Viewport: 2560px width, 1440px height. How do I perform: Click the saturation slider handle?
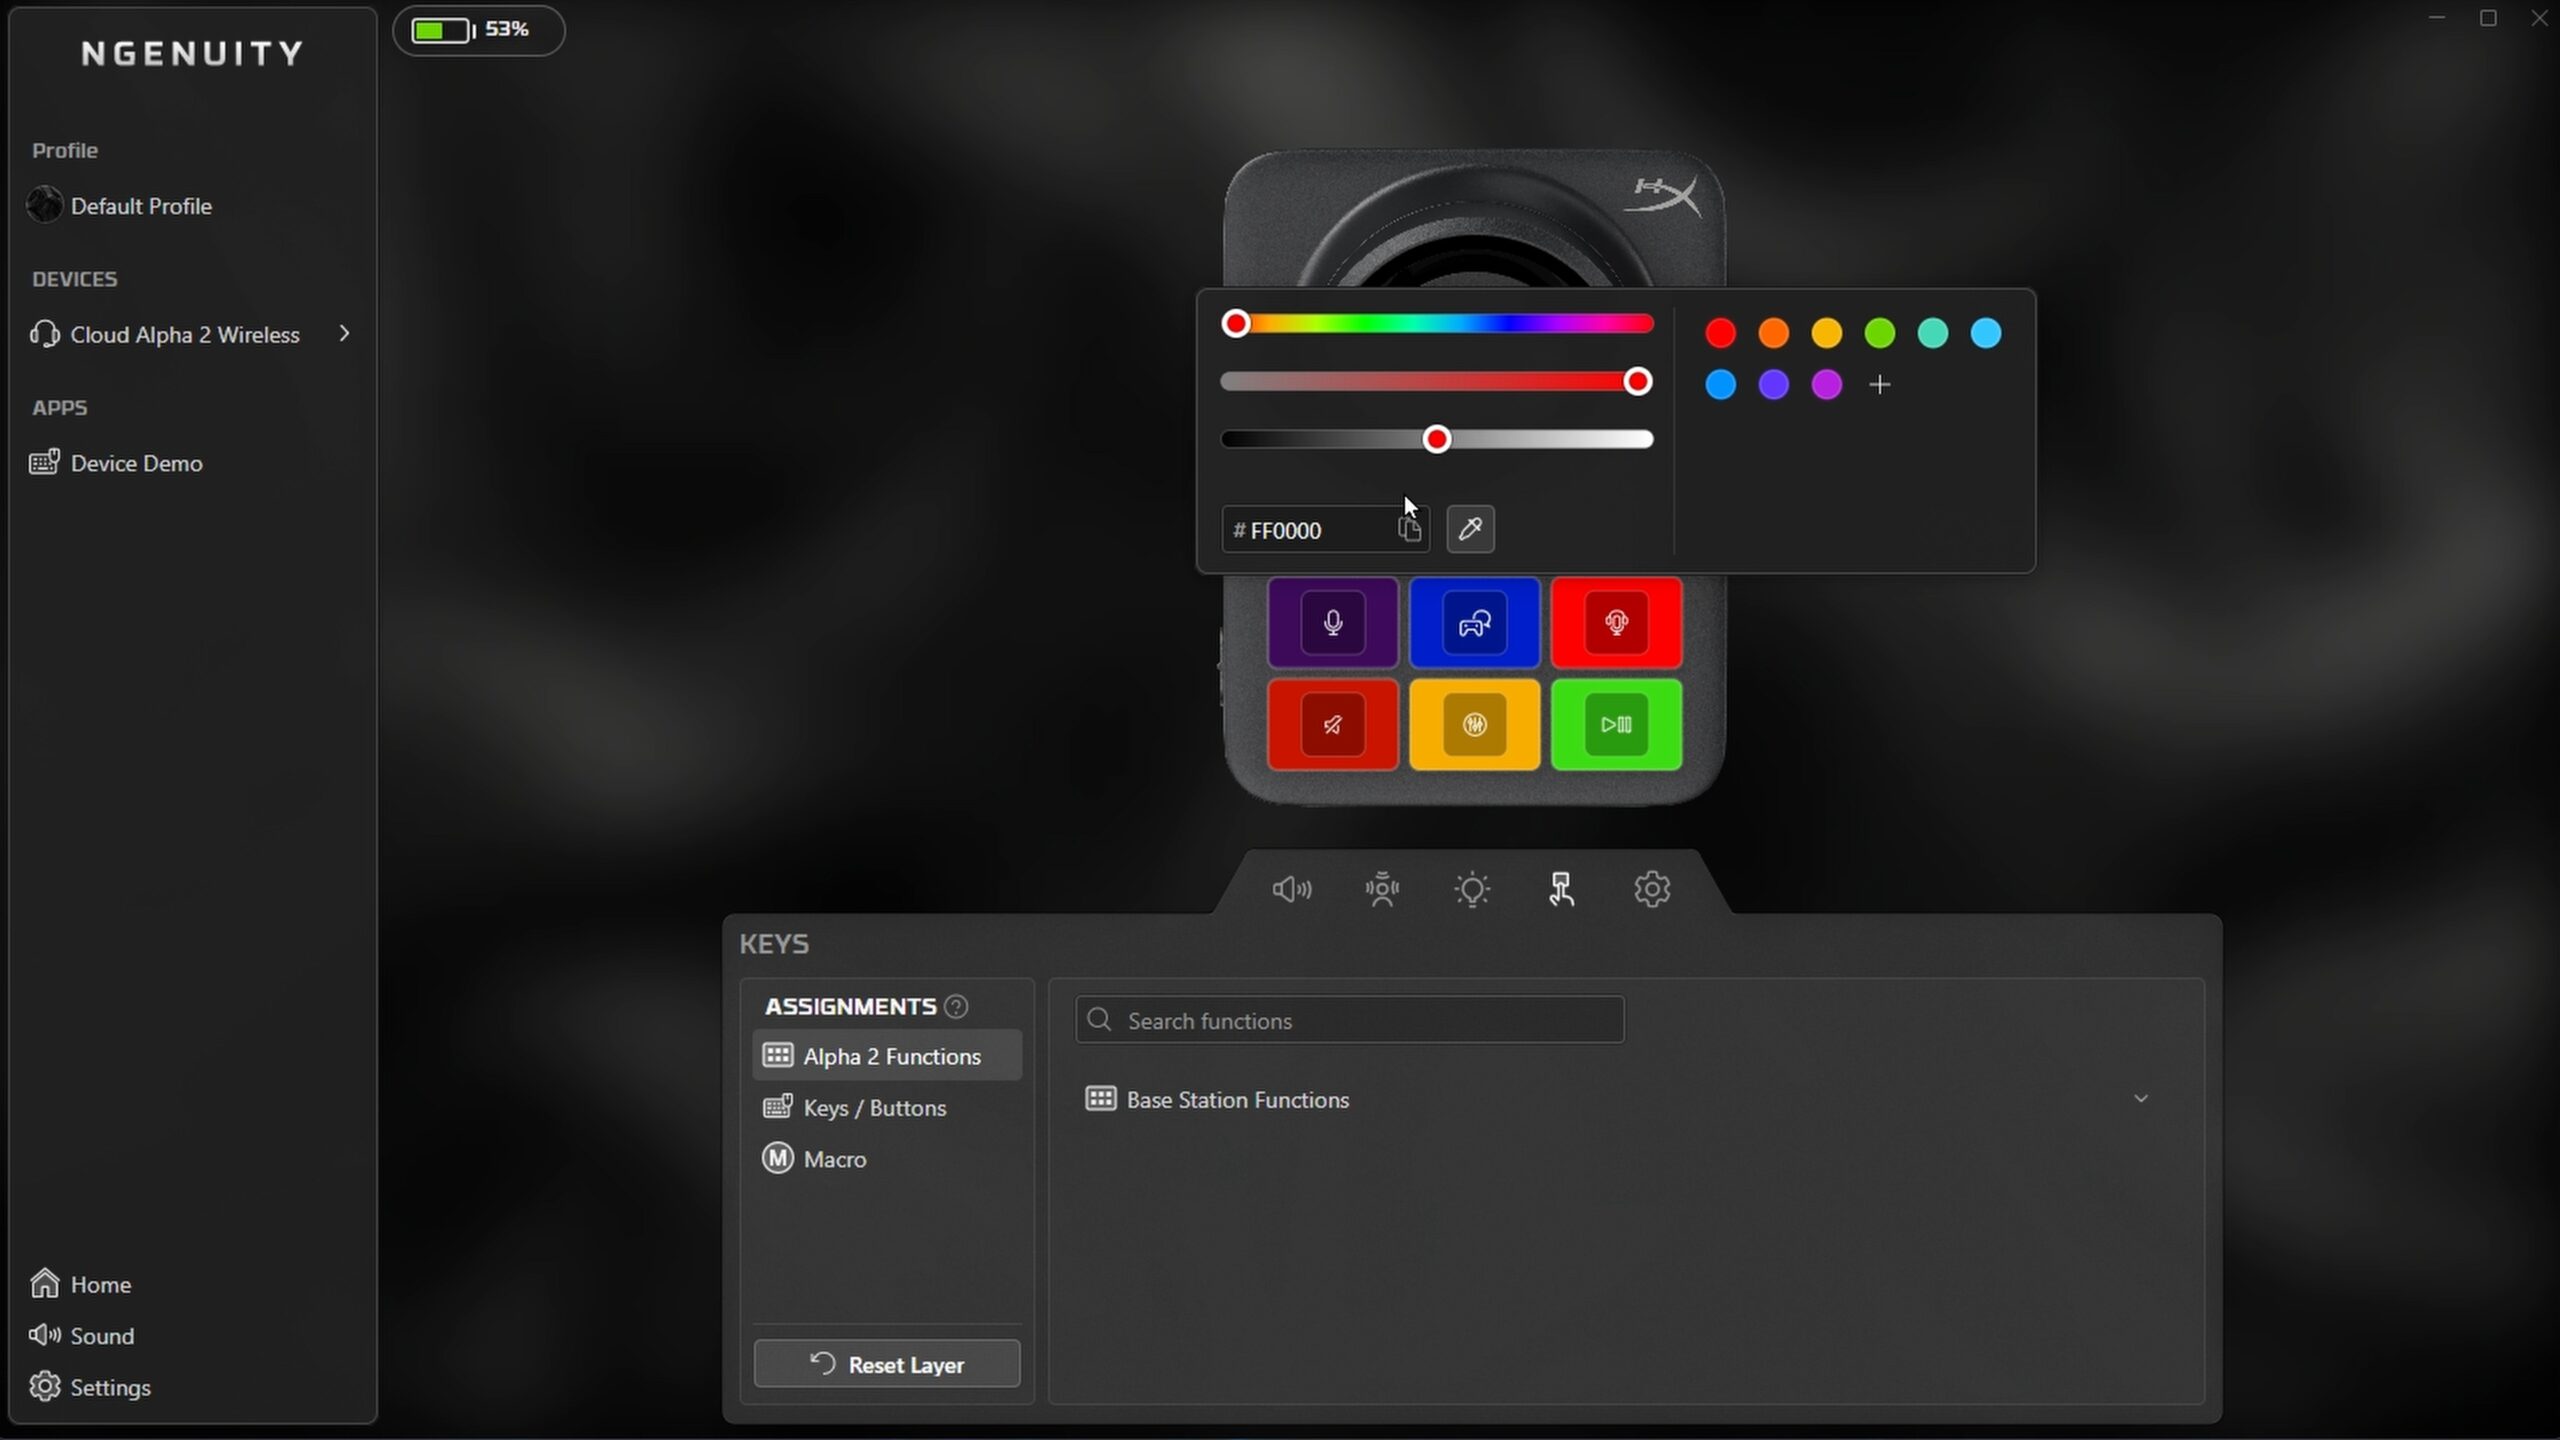1637,381
